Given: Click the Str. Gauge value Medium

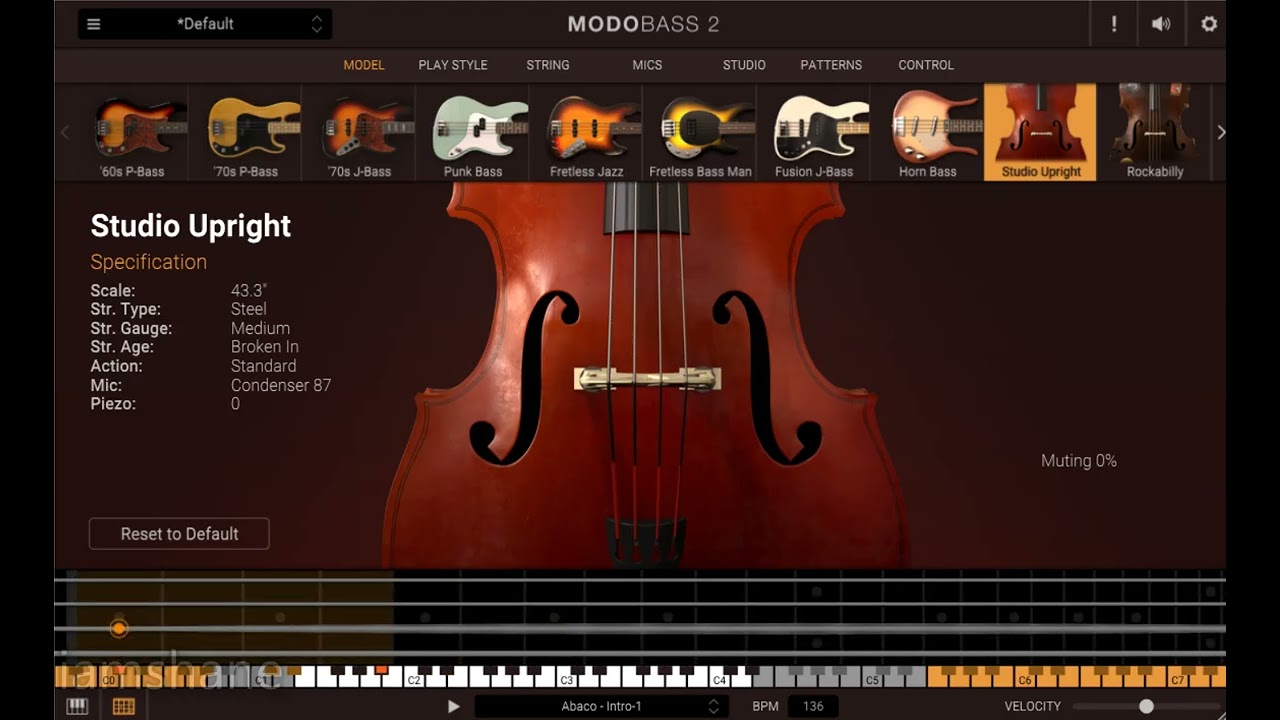Looking at the screenshot, I should pos(260,329).
